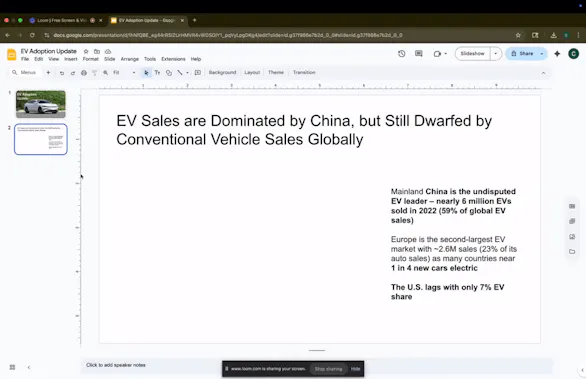The width and height of the screenshot is (586, 379).
Task: Open the Help menu
Action: pyautogui.click(x=196, y=59)
